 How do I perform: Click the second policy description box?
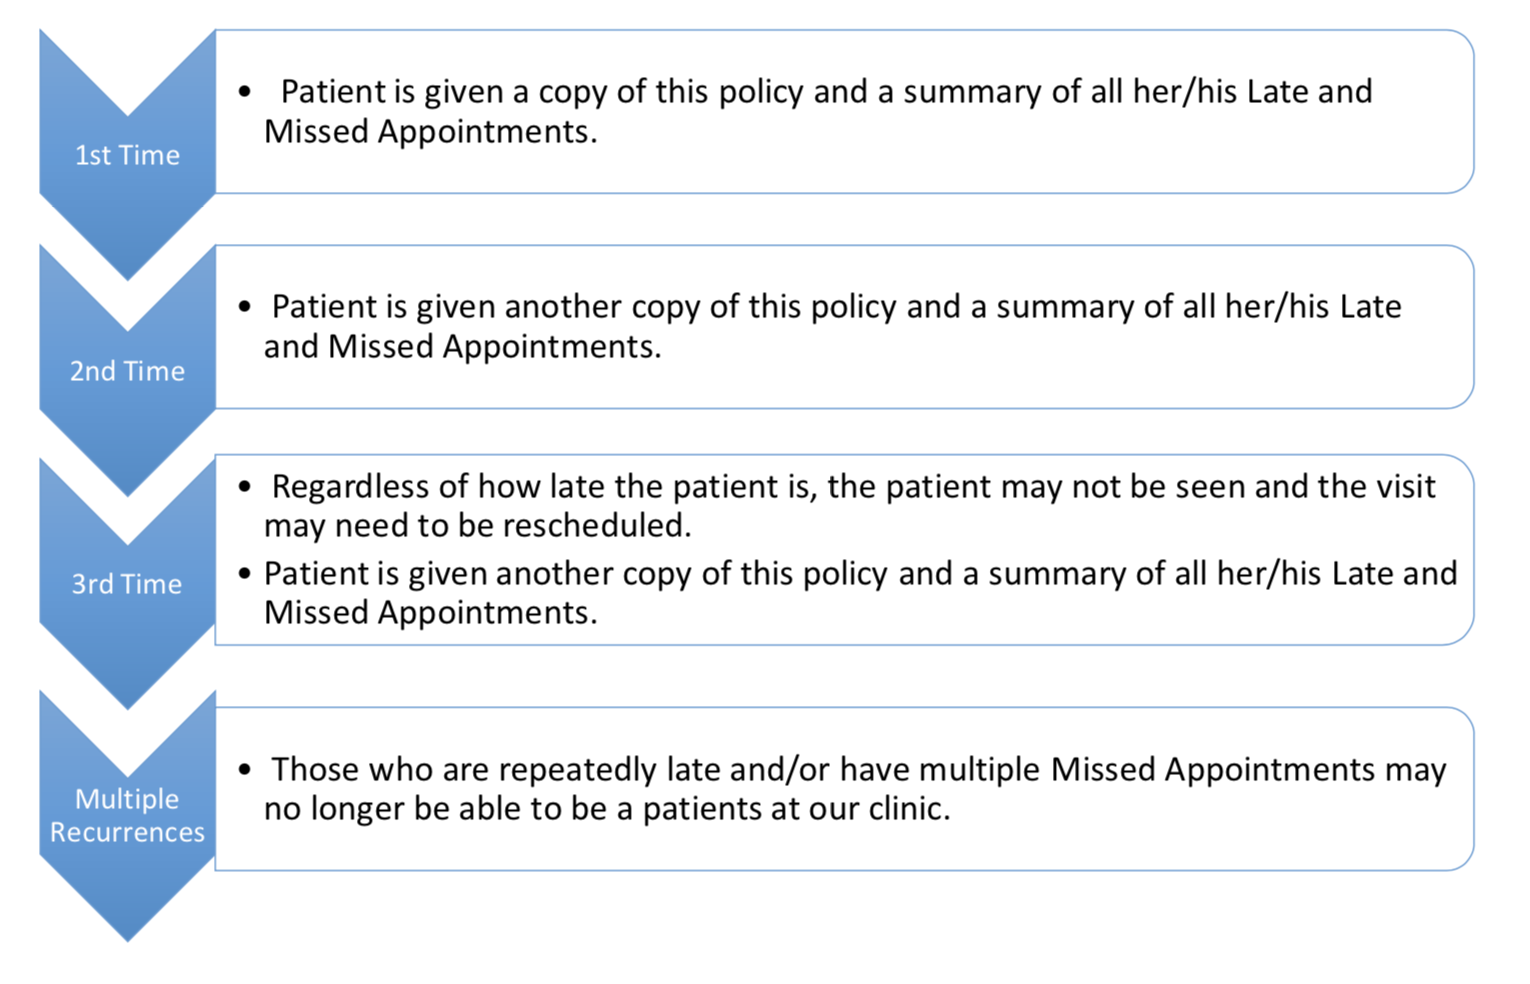[844, 326]
